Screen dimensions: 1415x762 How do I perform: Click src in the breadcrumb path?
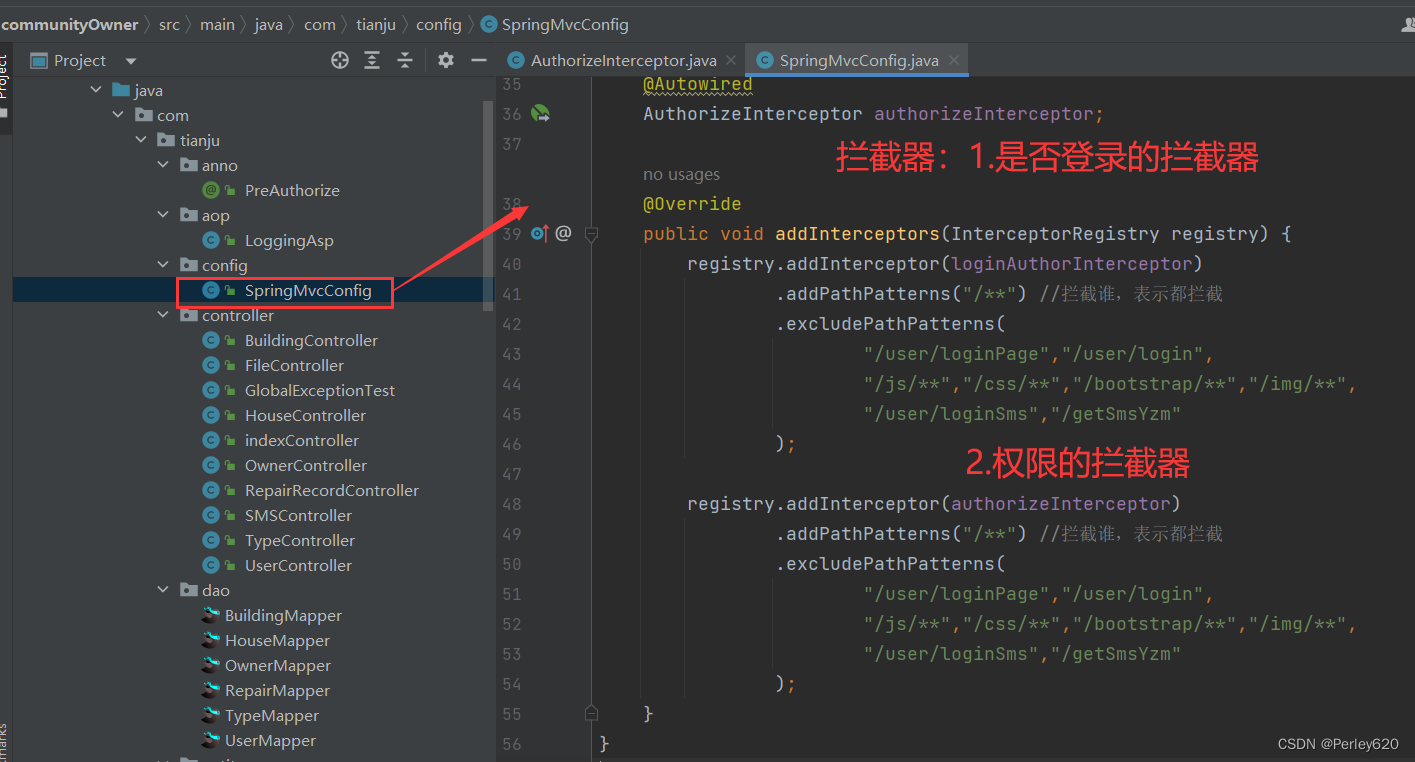coord(170,24)
